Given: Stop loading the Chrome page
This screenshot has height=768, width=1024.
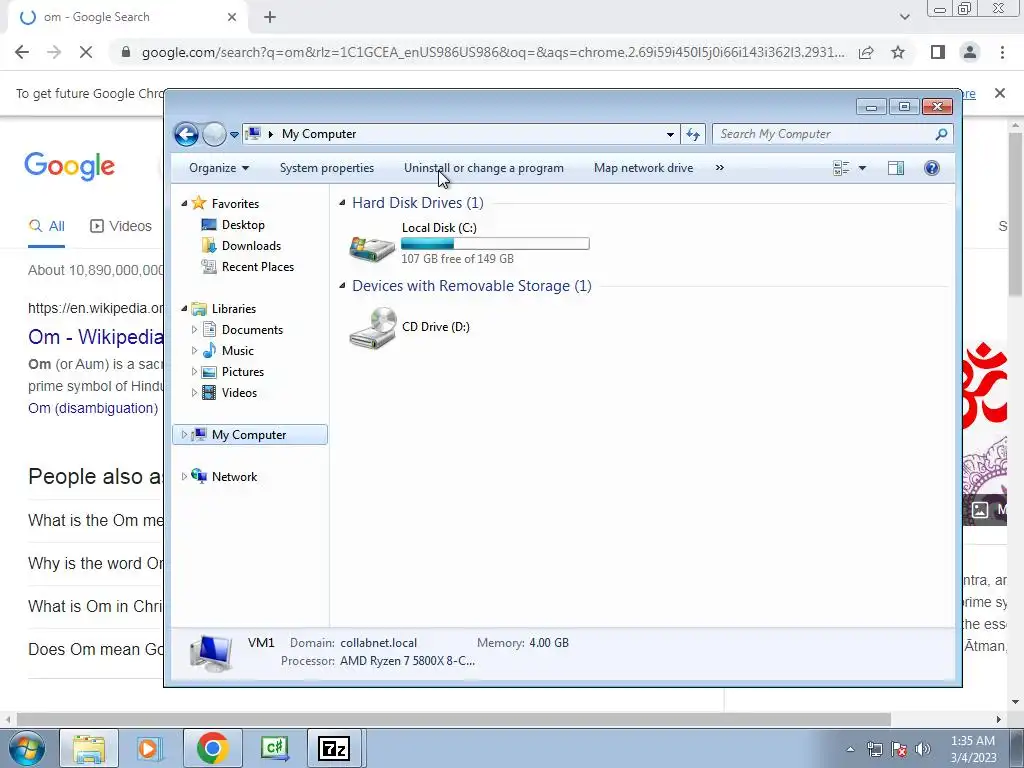Looking at the screenshot, I should [86, 52].
